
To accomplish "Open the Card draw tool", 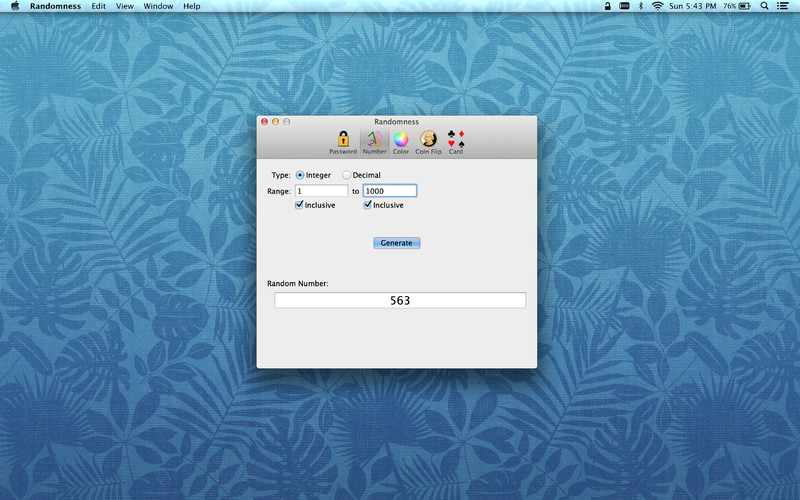I will 456,142.
